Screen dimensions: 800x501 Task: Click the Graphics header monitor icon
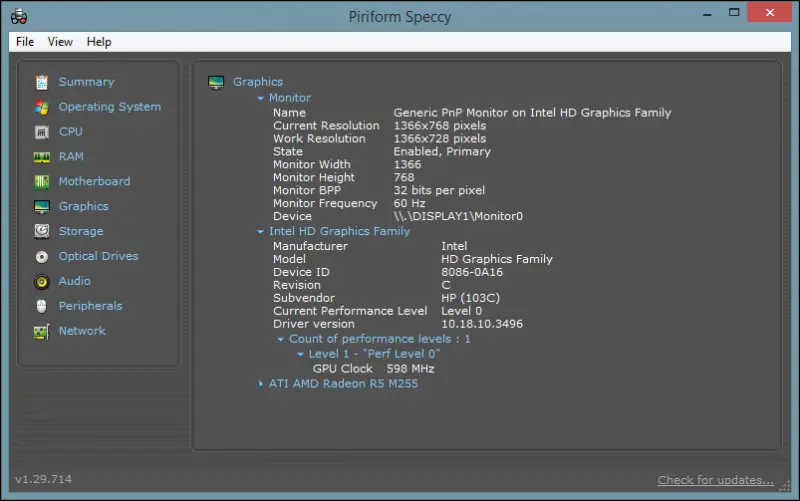[216, 82]
